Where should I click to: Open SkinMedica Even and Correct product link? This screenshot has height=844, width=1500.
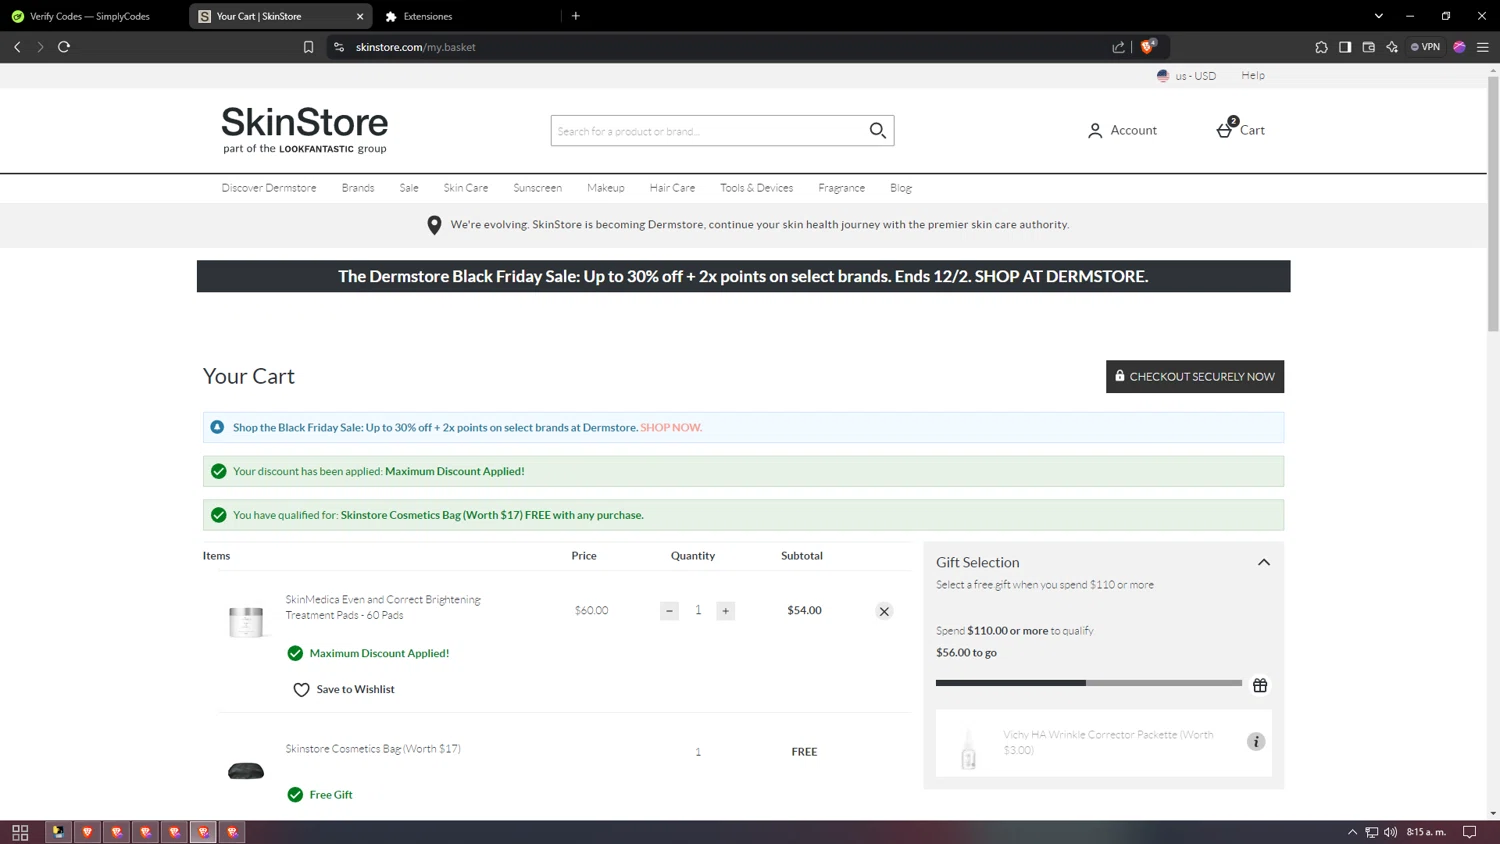pos(383,607)
